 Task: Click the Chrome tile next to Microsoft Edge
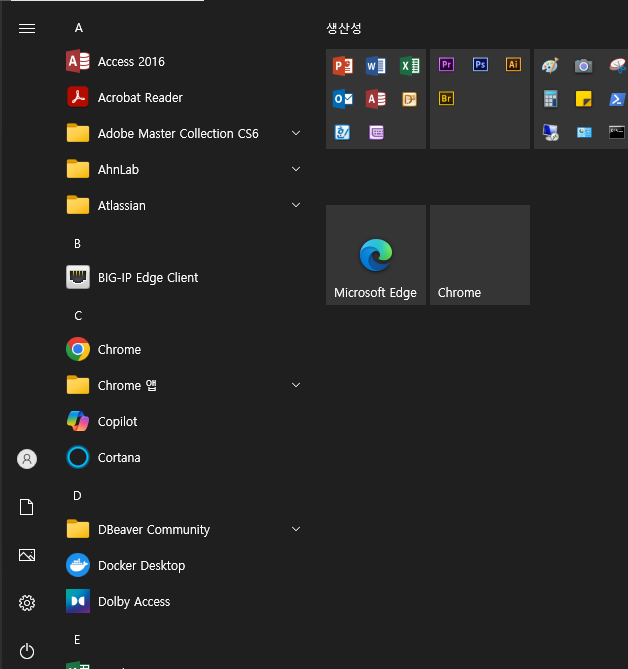(x=480, y=255)
